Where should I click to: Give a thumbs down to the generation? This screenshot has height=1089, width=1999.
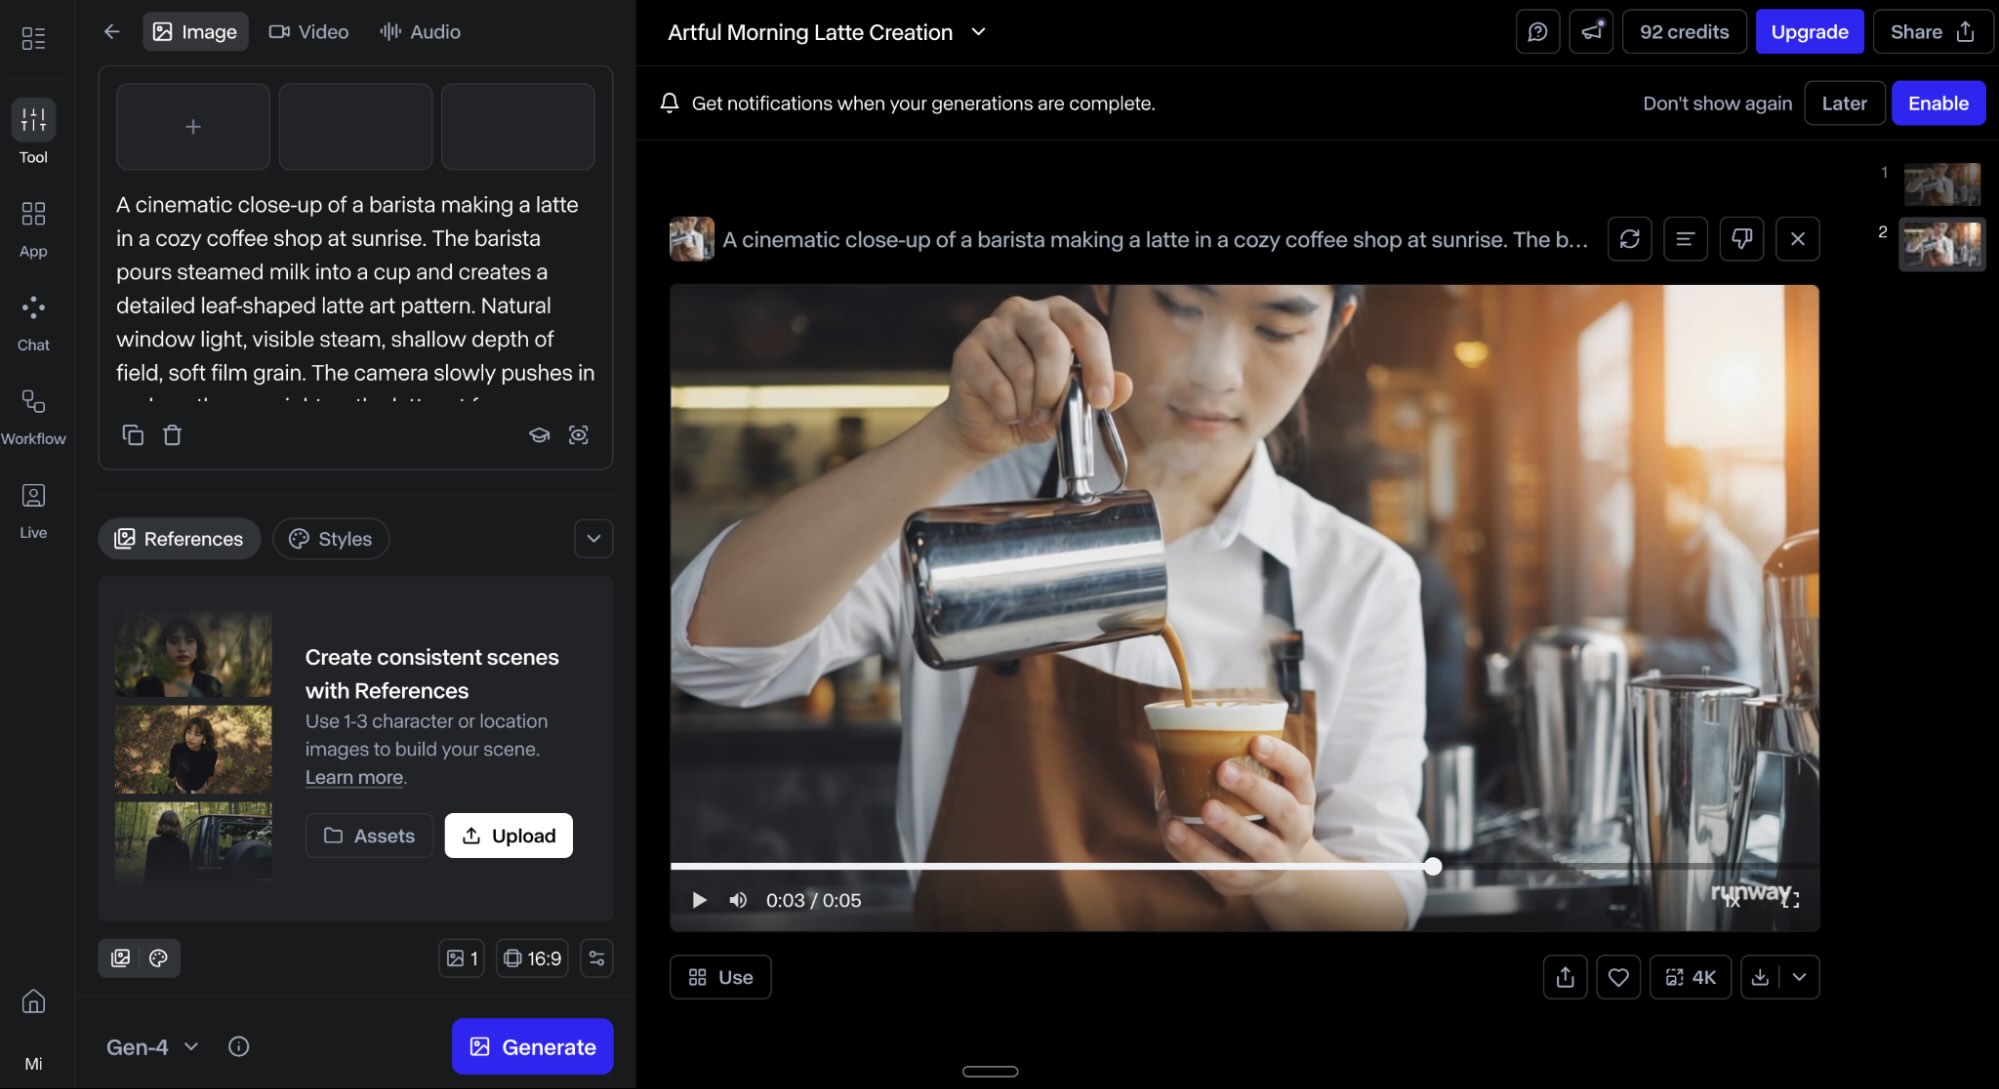point(1741,239)
